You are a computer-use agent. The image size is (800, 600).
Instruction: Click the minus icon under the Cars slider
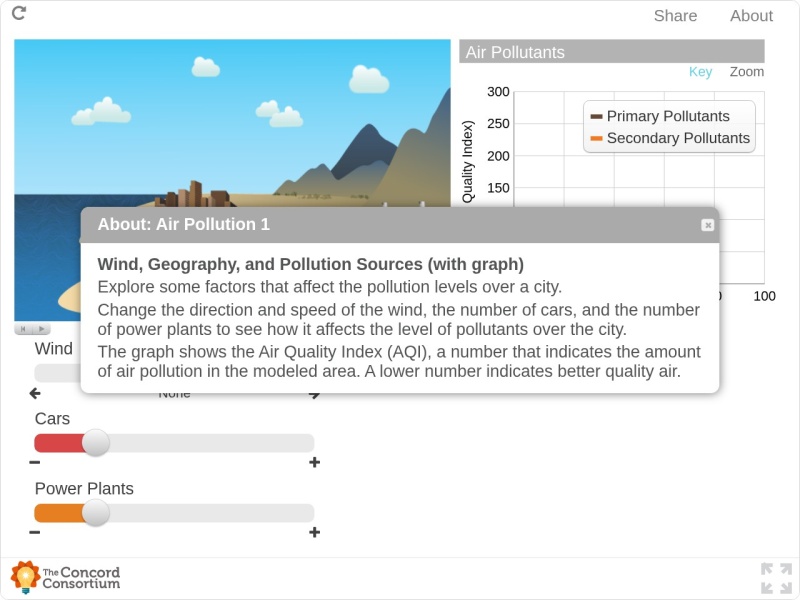(35, 462)
